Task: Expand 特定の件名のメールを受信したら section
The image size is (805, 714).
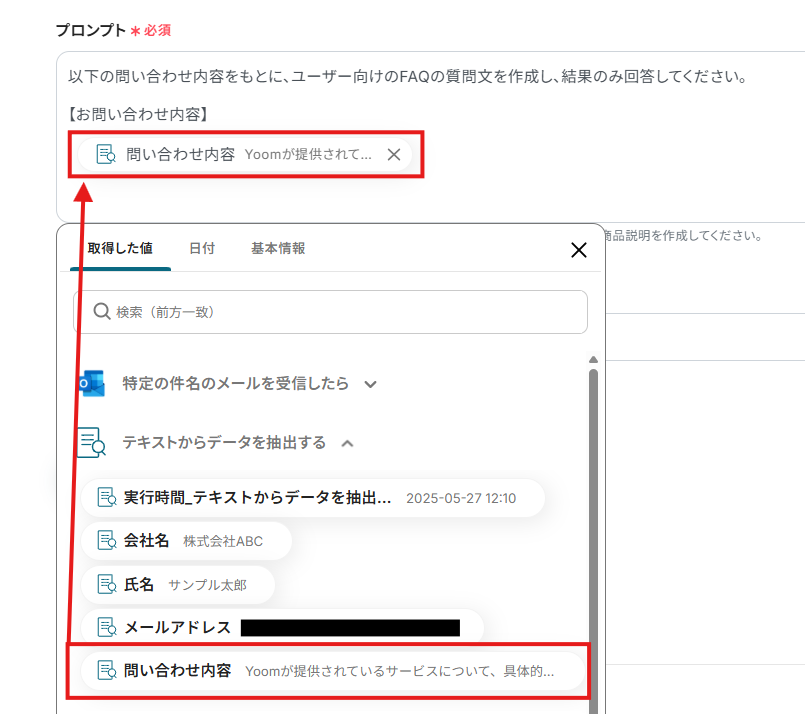Action: [x=371, y=384]
